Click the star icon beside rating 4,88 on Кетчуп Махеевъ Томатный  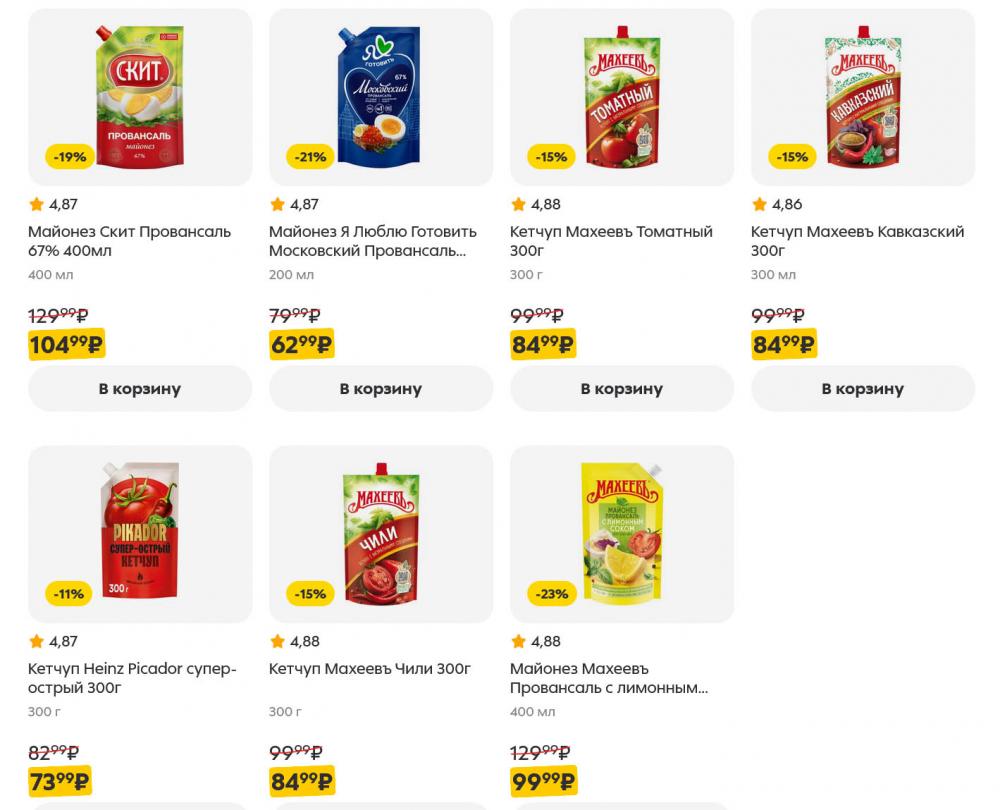coord(518,204)
